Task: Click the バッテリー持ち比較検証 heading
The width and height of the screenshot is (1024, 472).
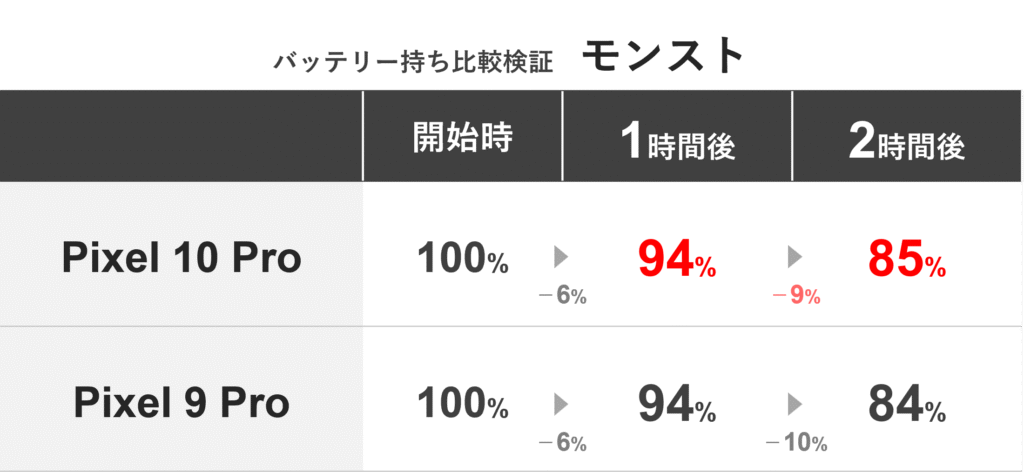Action: pos(409,61)
